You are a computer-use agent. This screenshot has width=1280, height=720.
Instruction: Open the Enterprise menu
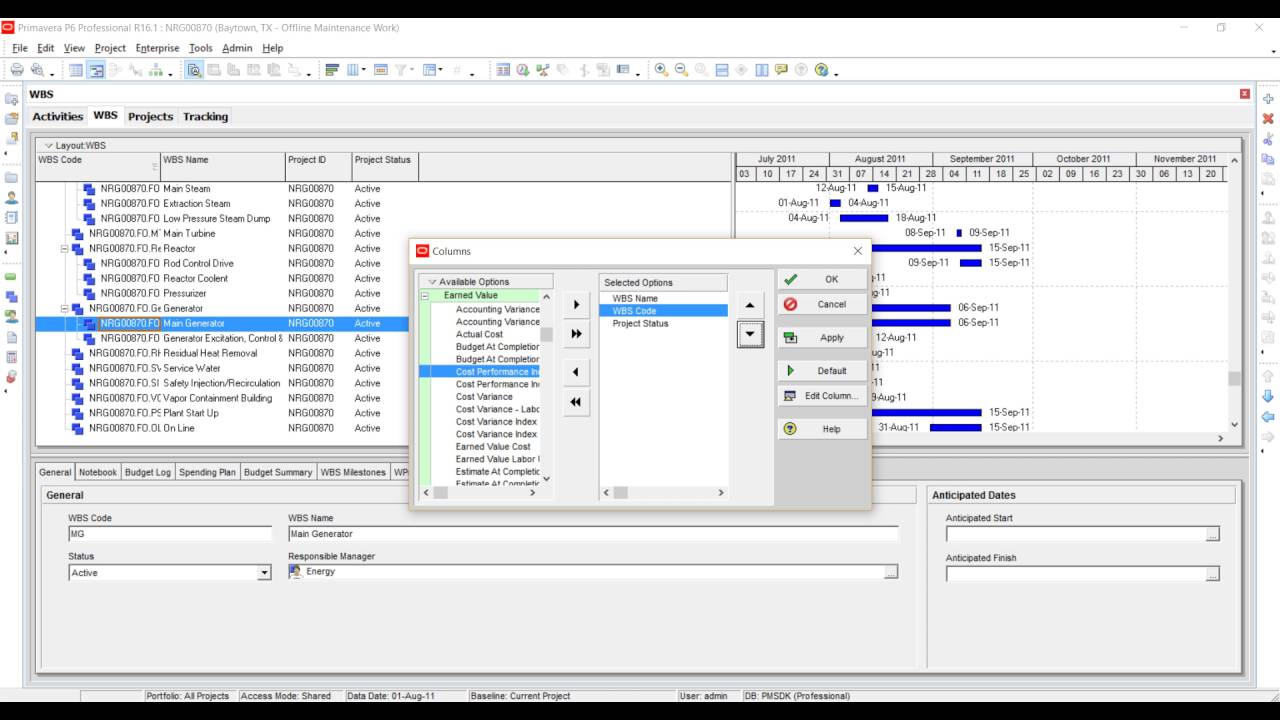pos(157,48)
